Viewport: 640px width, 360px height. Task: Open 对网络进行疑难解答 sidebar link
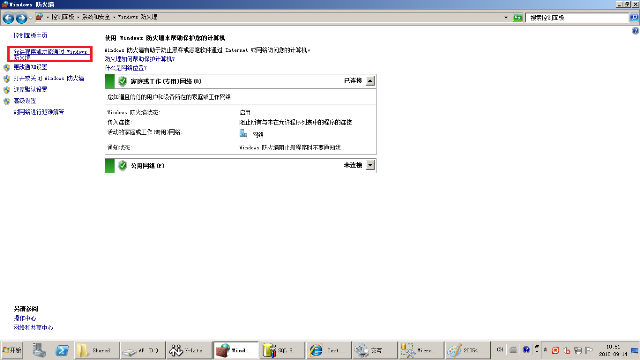(39, 112)
